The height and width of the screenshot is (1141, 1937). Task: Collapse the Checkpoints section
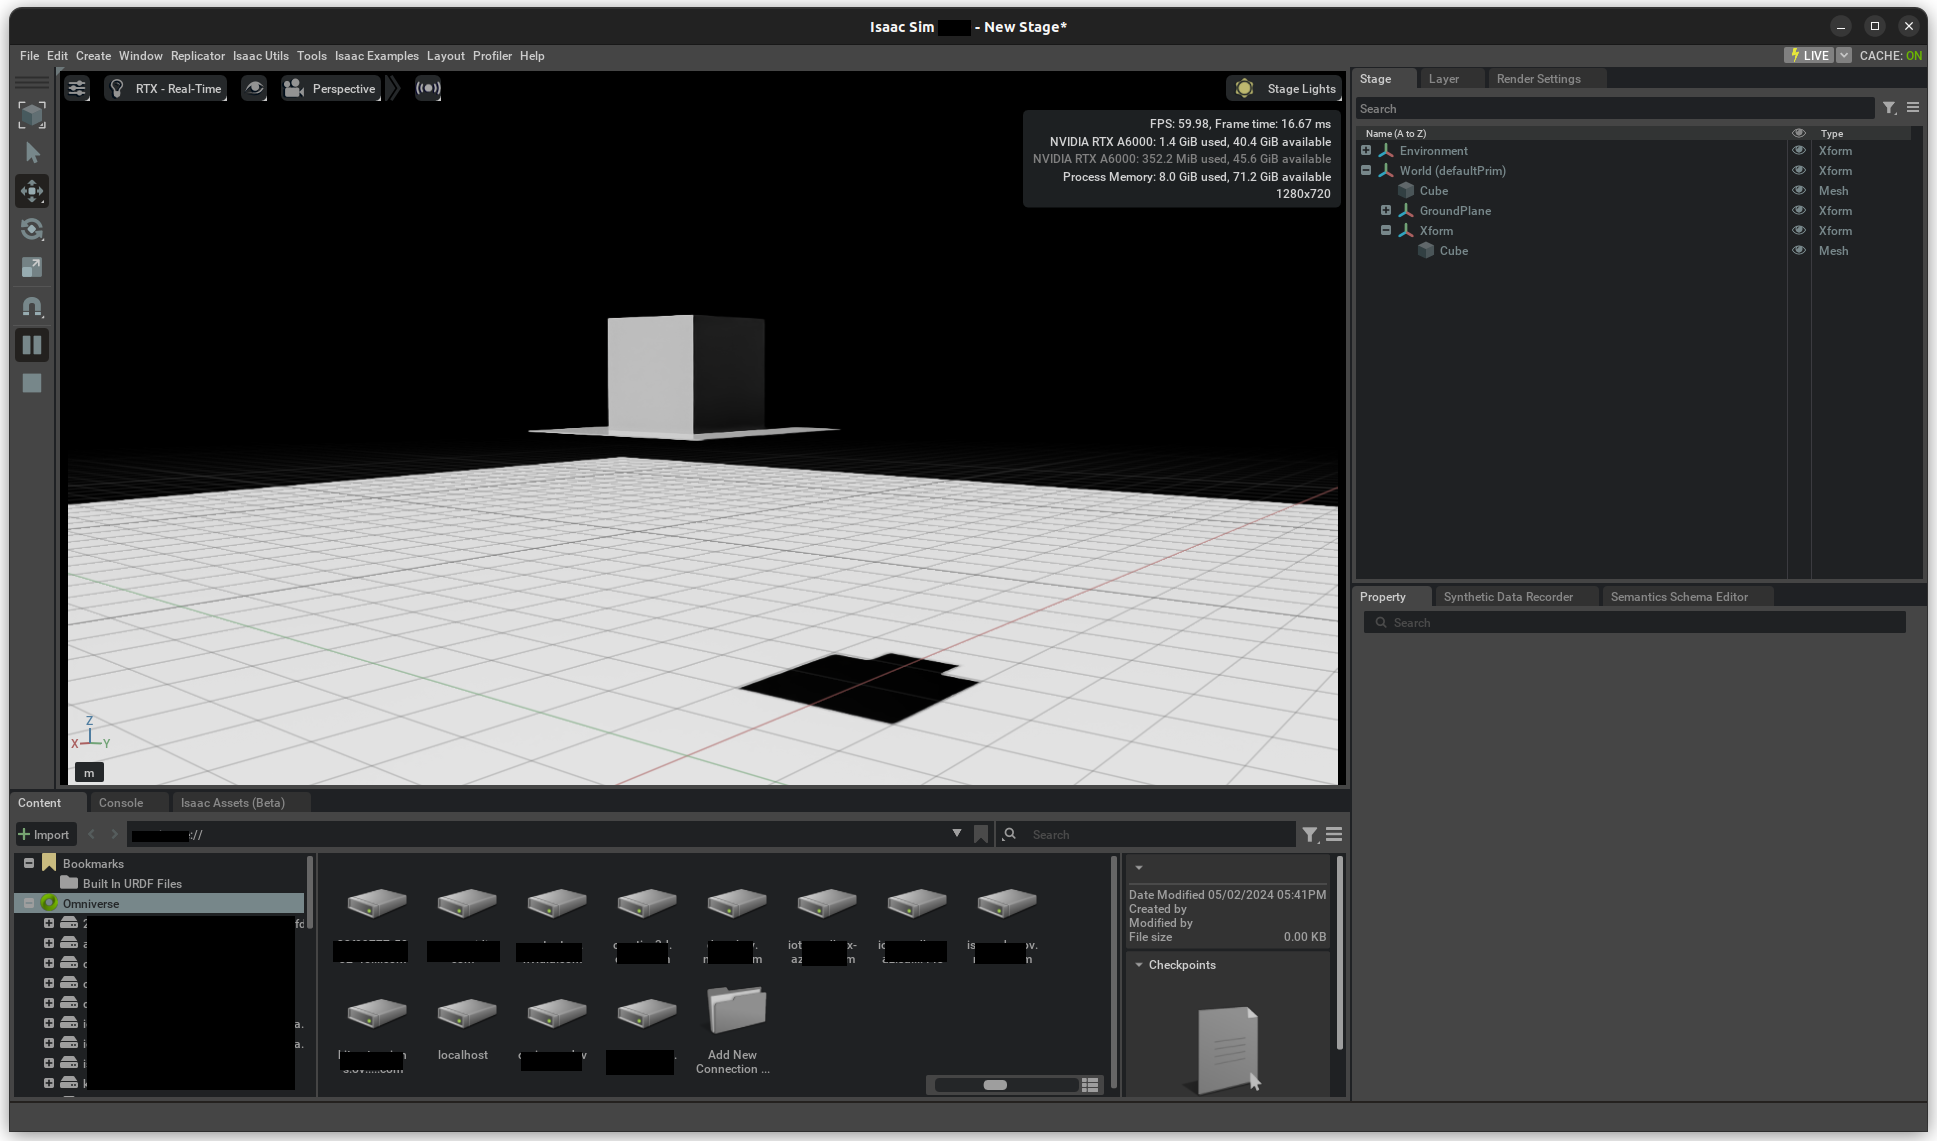coord(1139,965)
